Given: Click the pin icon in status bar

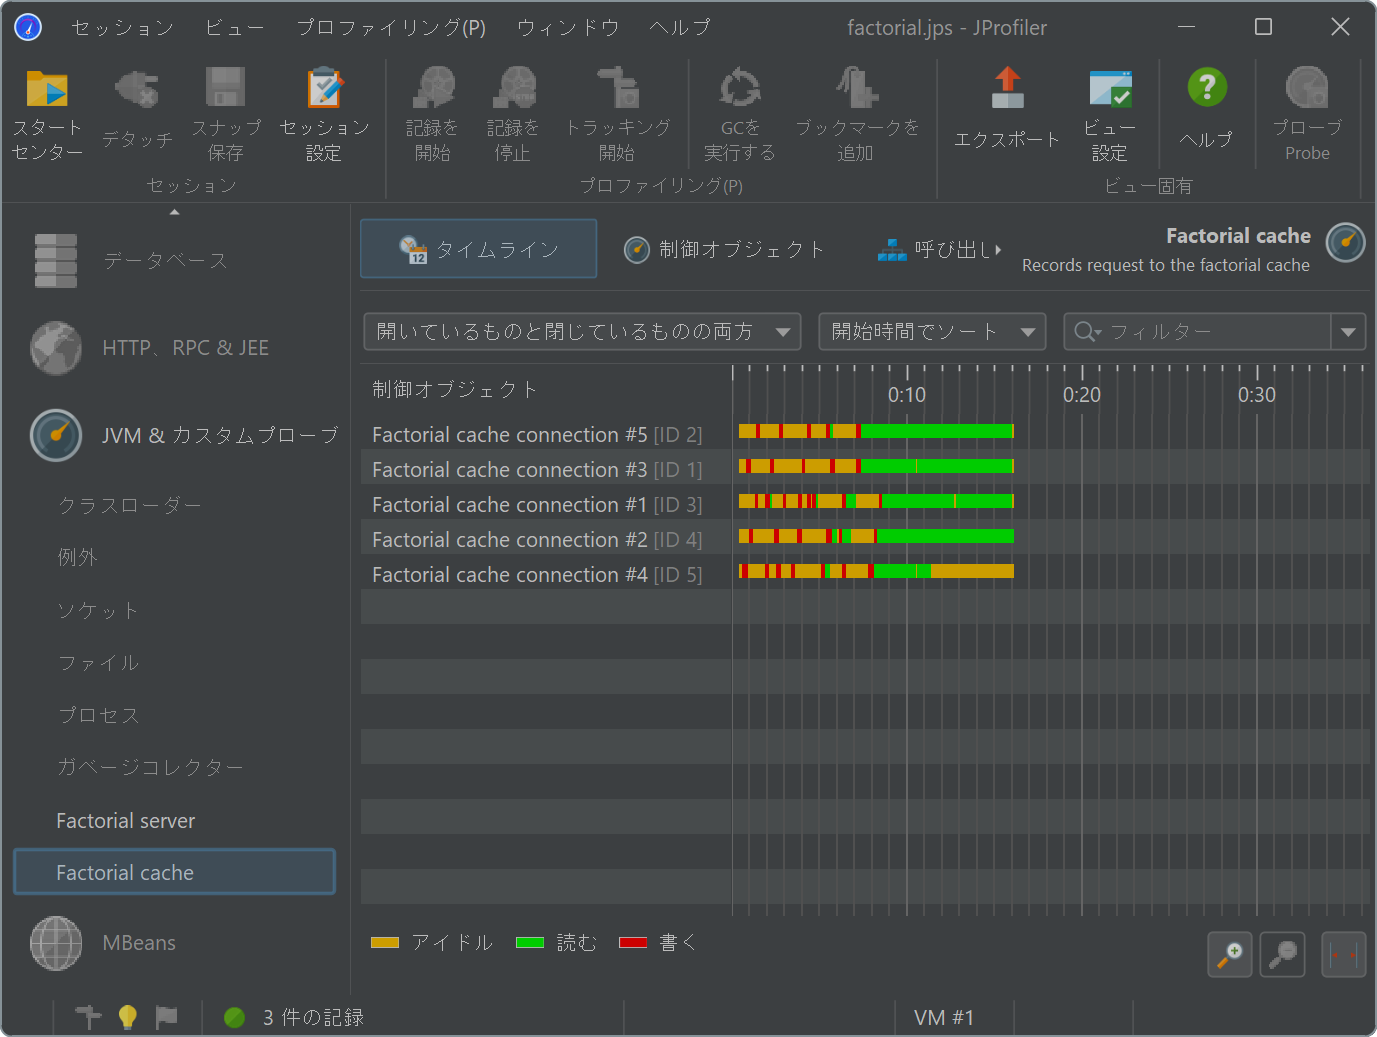Looking at the screenshot, I should point(89,1017).
